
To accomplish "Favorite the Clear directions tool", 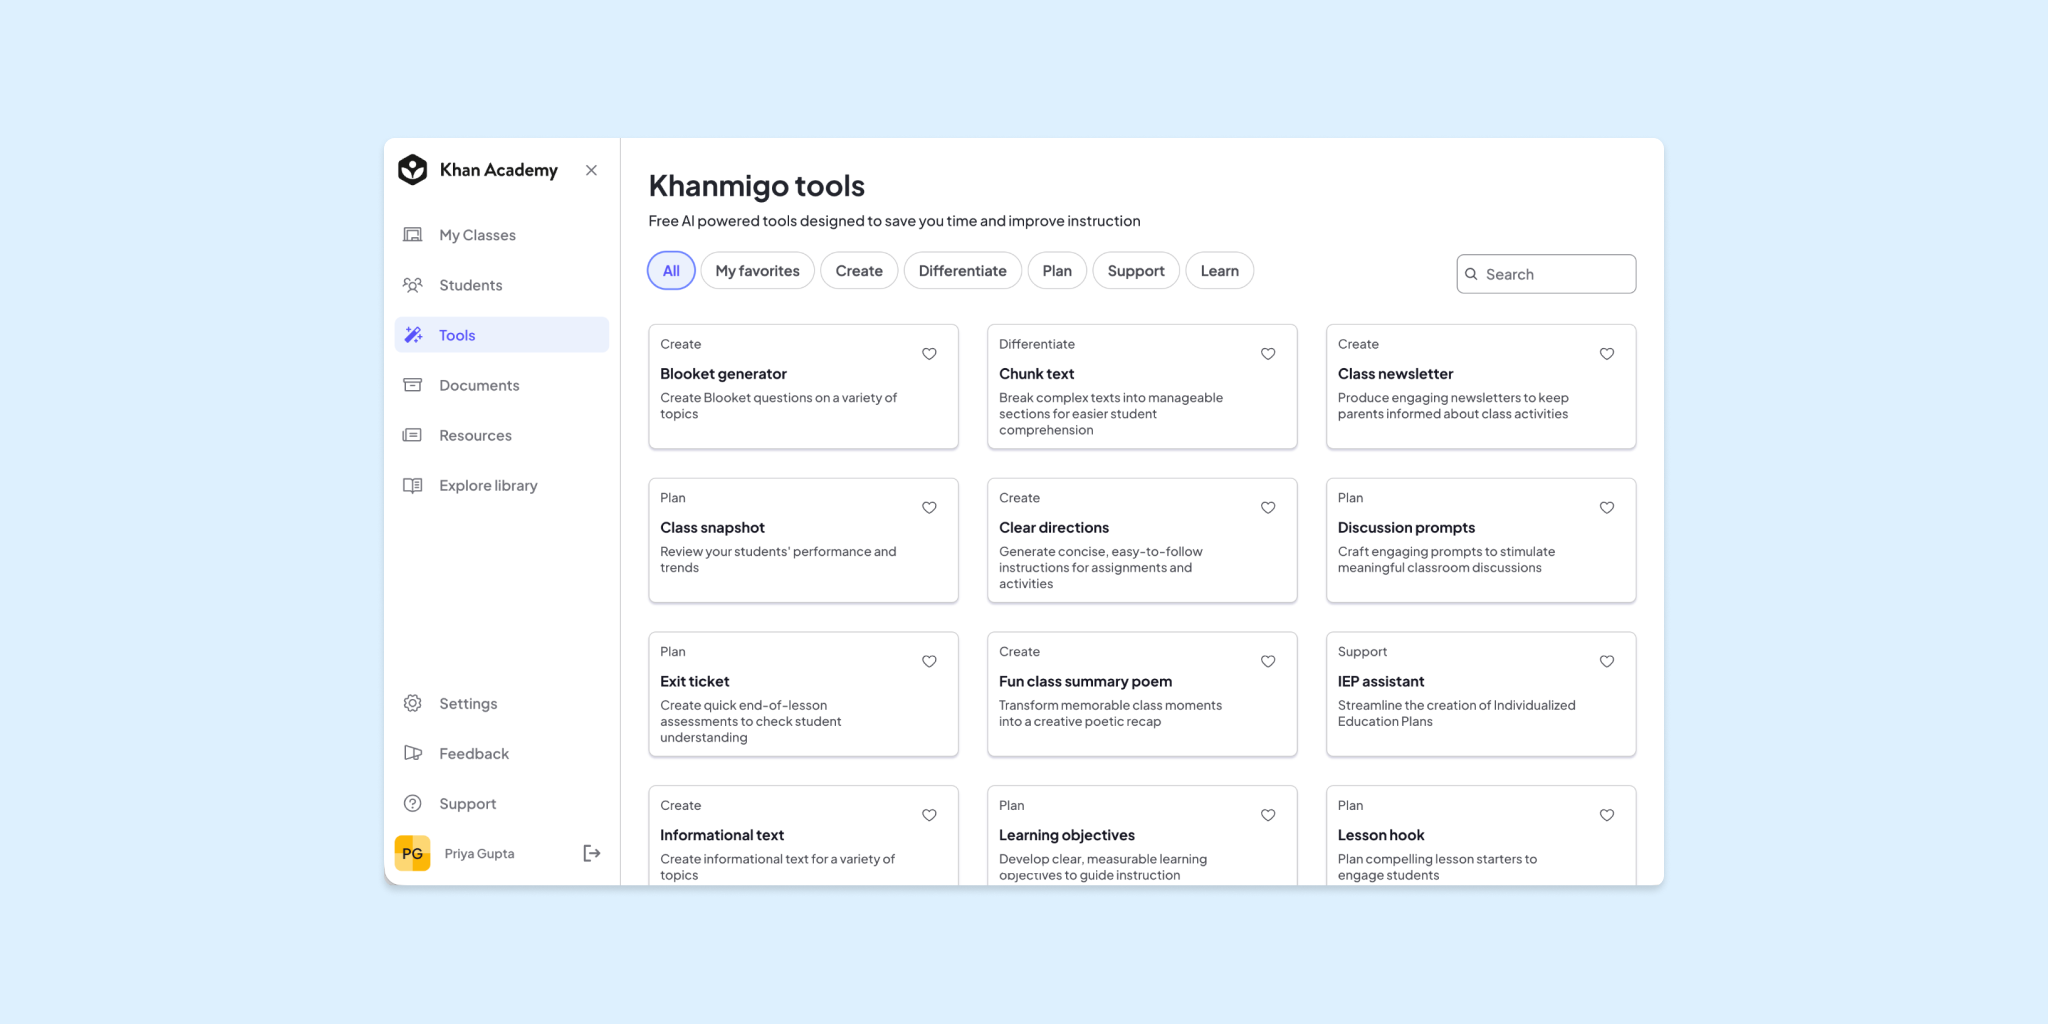I will point(1268,508).
